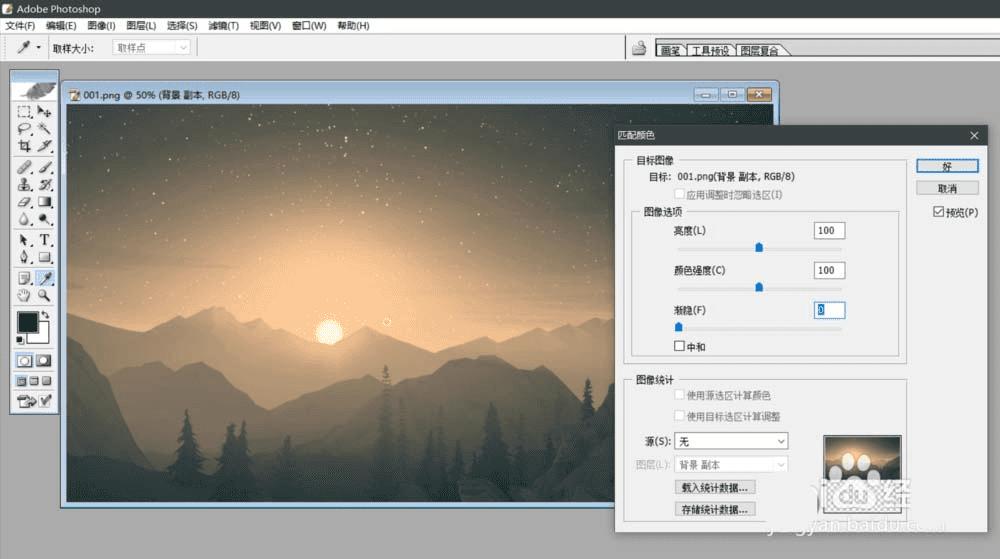Viewport: 1000px width, 559px height.
Task: Adjust the 颜色强度 color intensity slider handle
Action: (x=759, y=287)
